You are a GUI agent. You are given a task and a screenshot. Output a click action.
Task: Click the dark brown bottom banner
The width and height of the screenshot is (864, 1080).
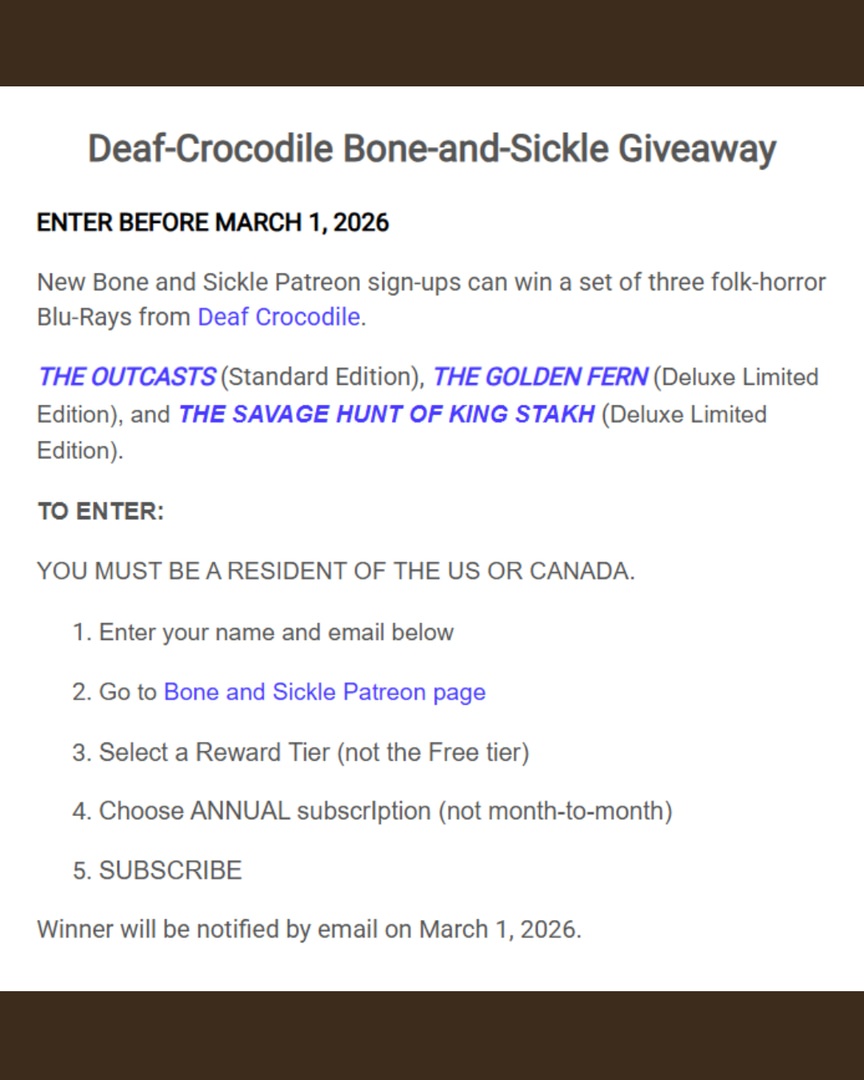pos(432,1035)
